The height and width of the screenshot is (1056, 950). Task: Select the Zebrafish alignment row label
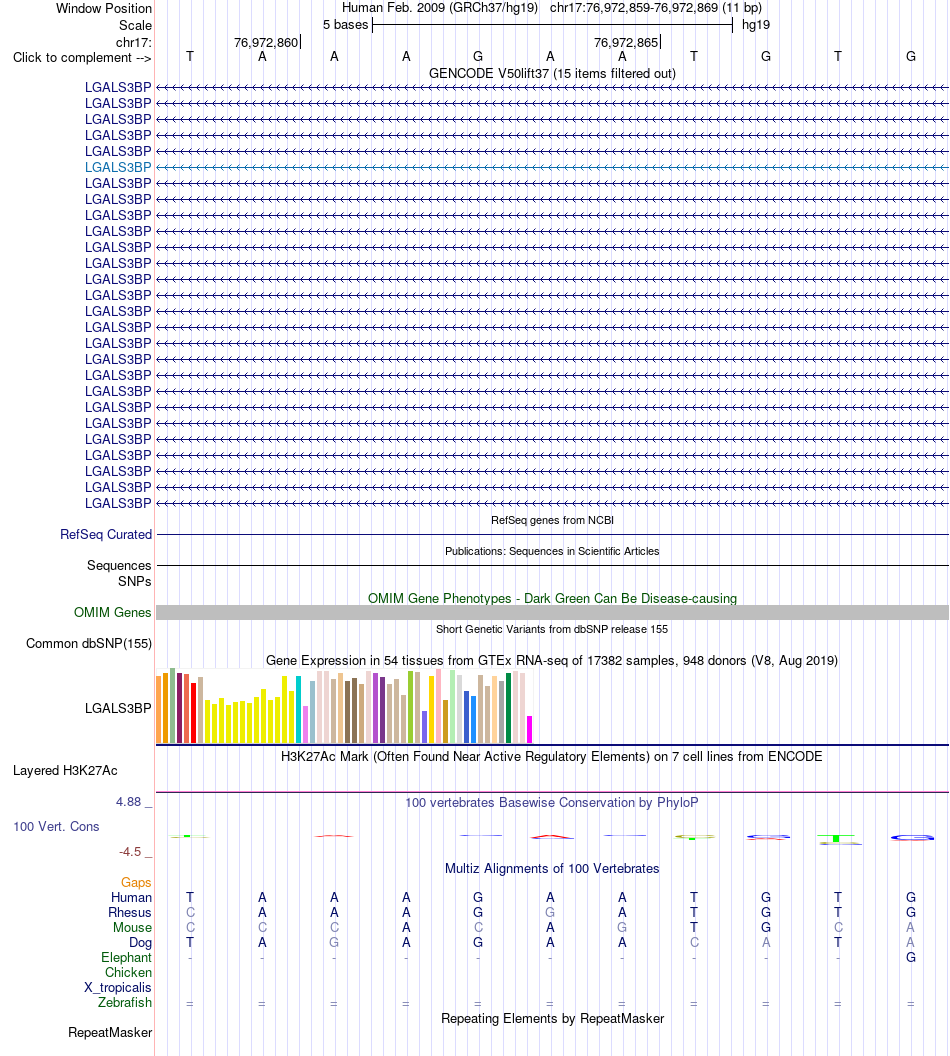point(125,1002)
